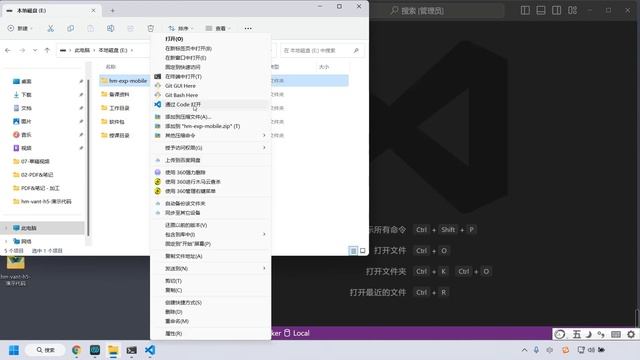Open the 查看 (View) dropdown

218,28
